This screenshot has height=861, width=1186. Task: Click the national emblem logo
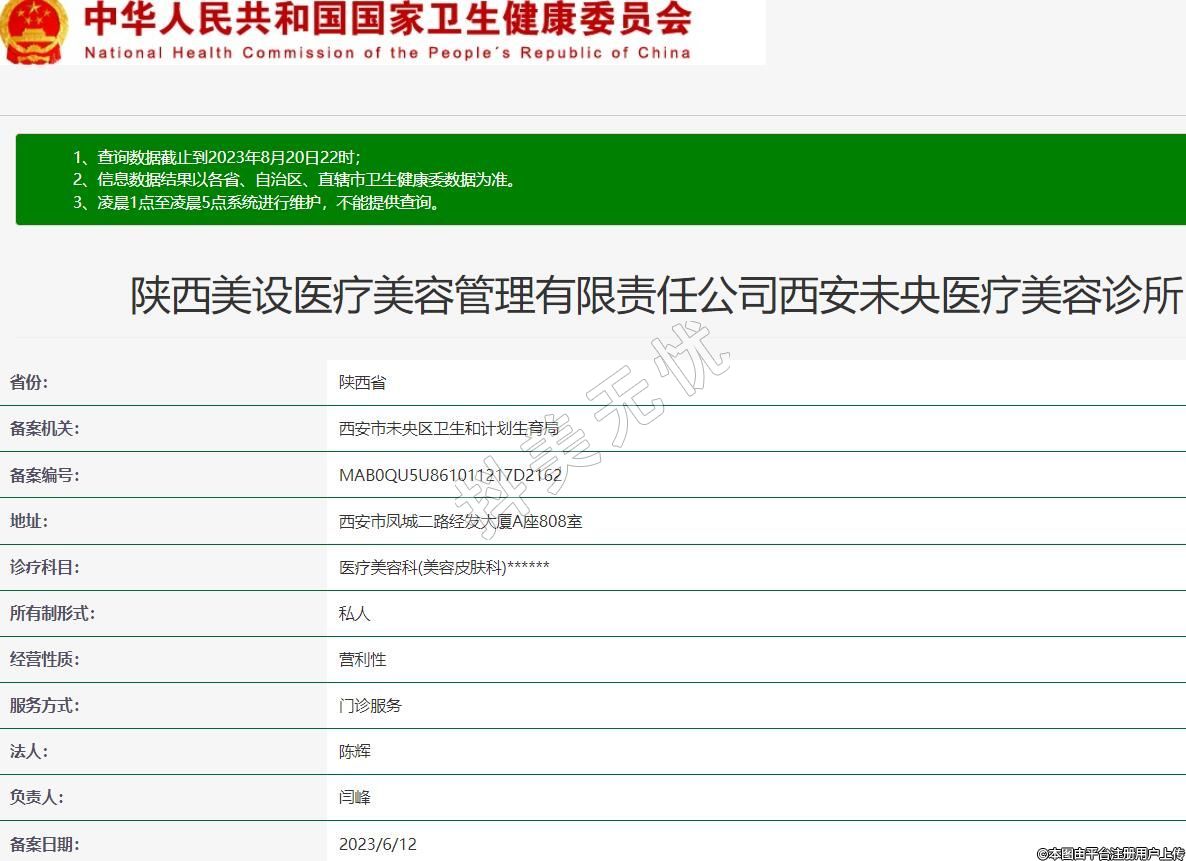33,30
